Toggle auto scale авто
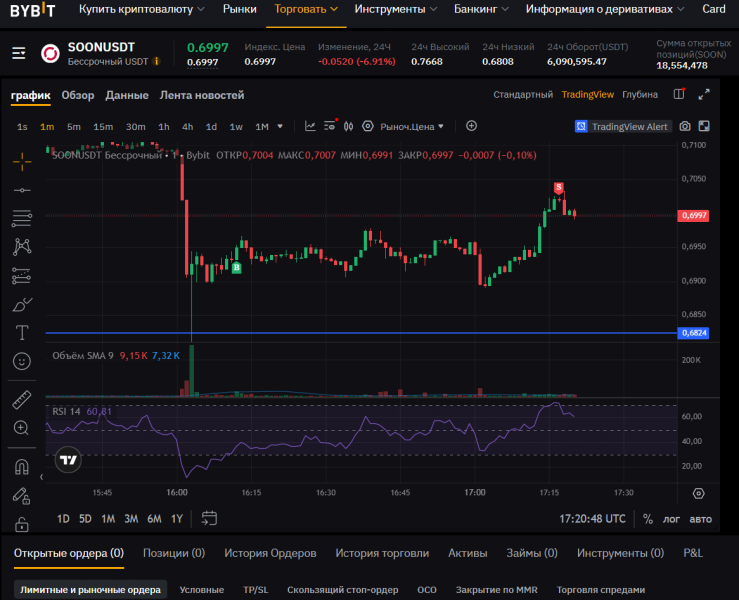 (x=701, y=519)
